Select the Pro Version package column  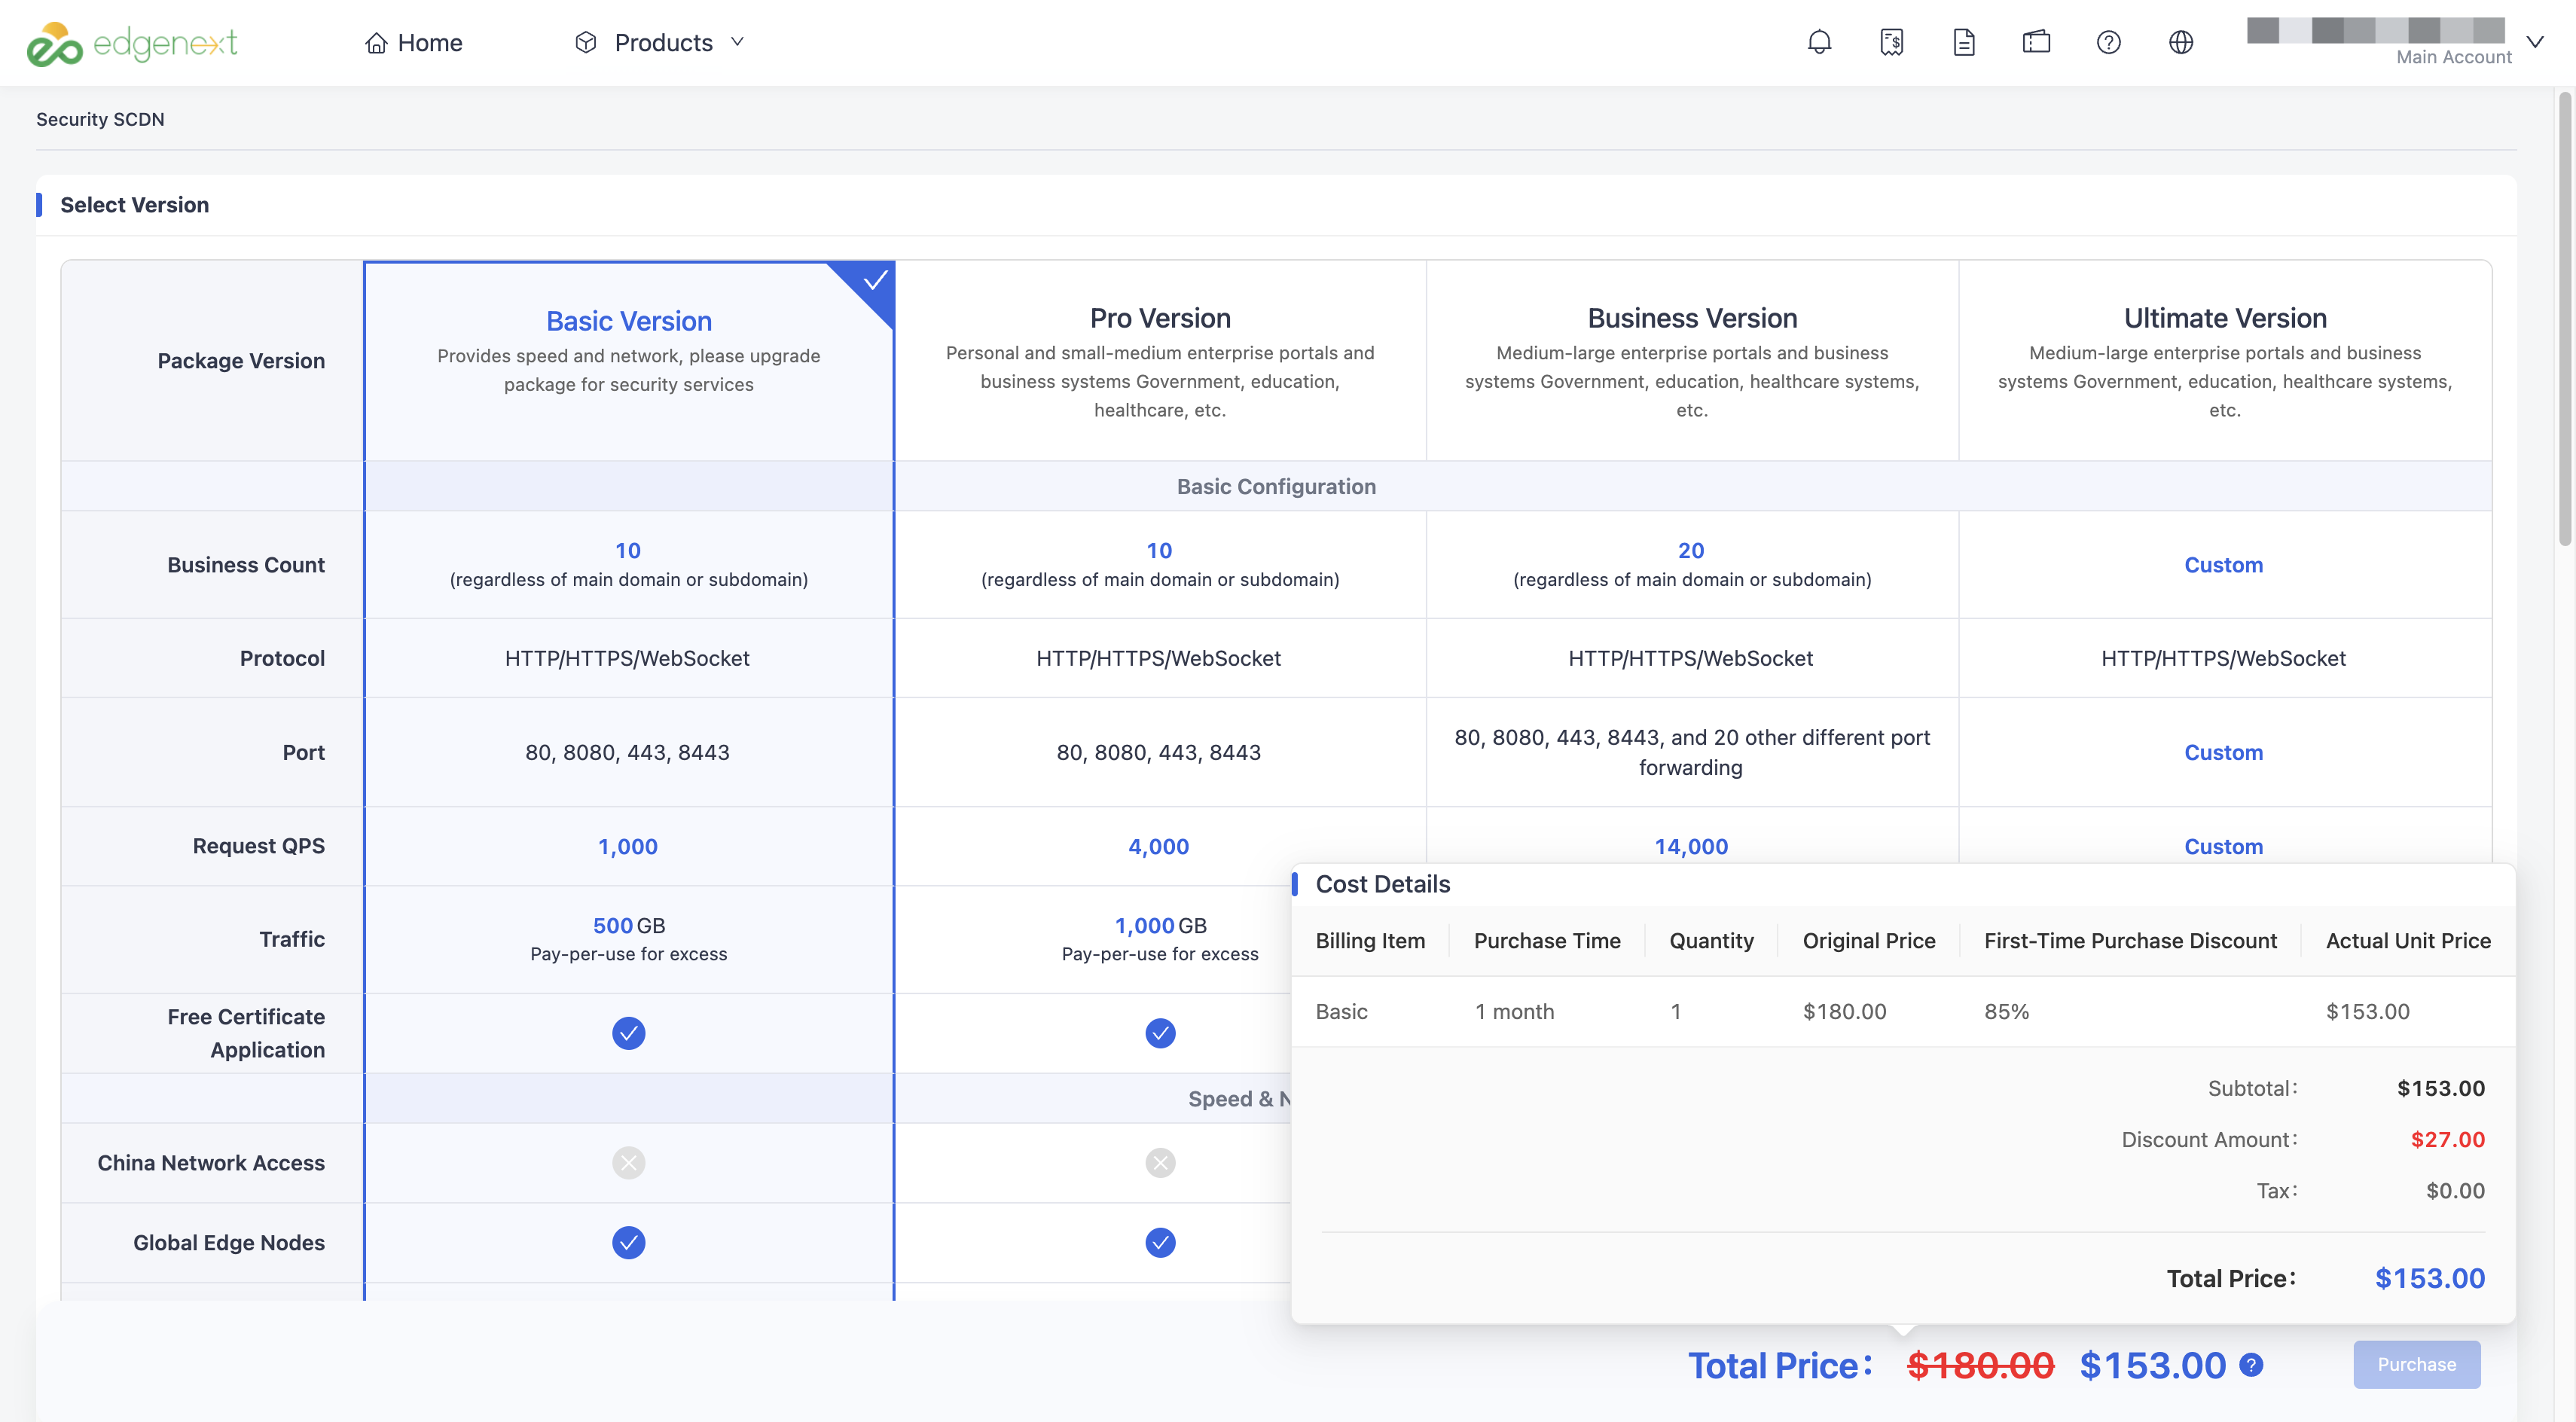pyautogui.click(x=1160, y=361)
